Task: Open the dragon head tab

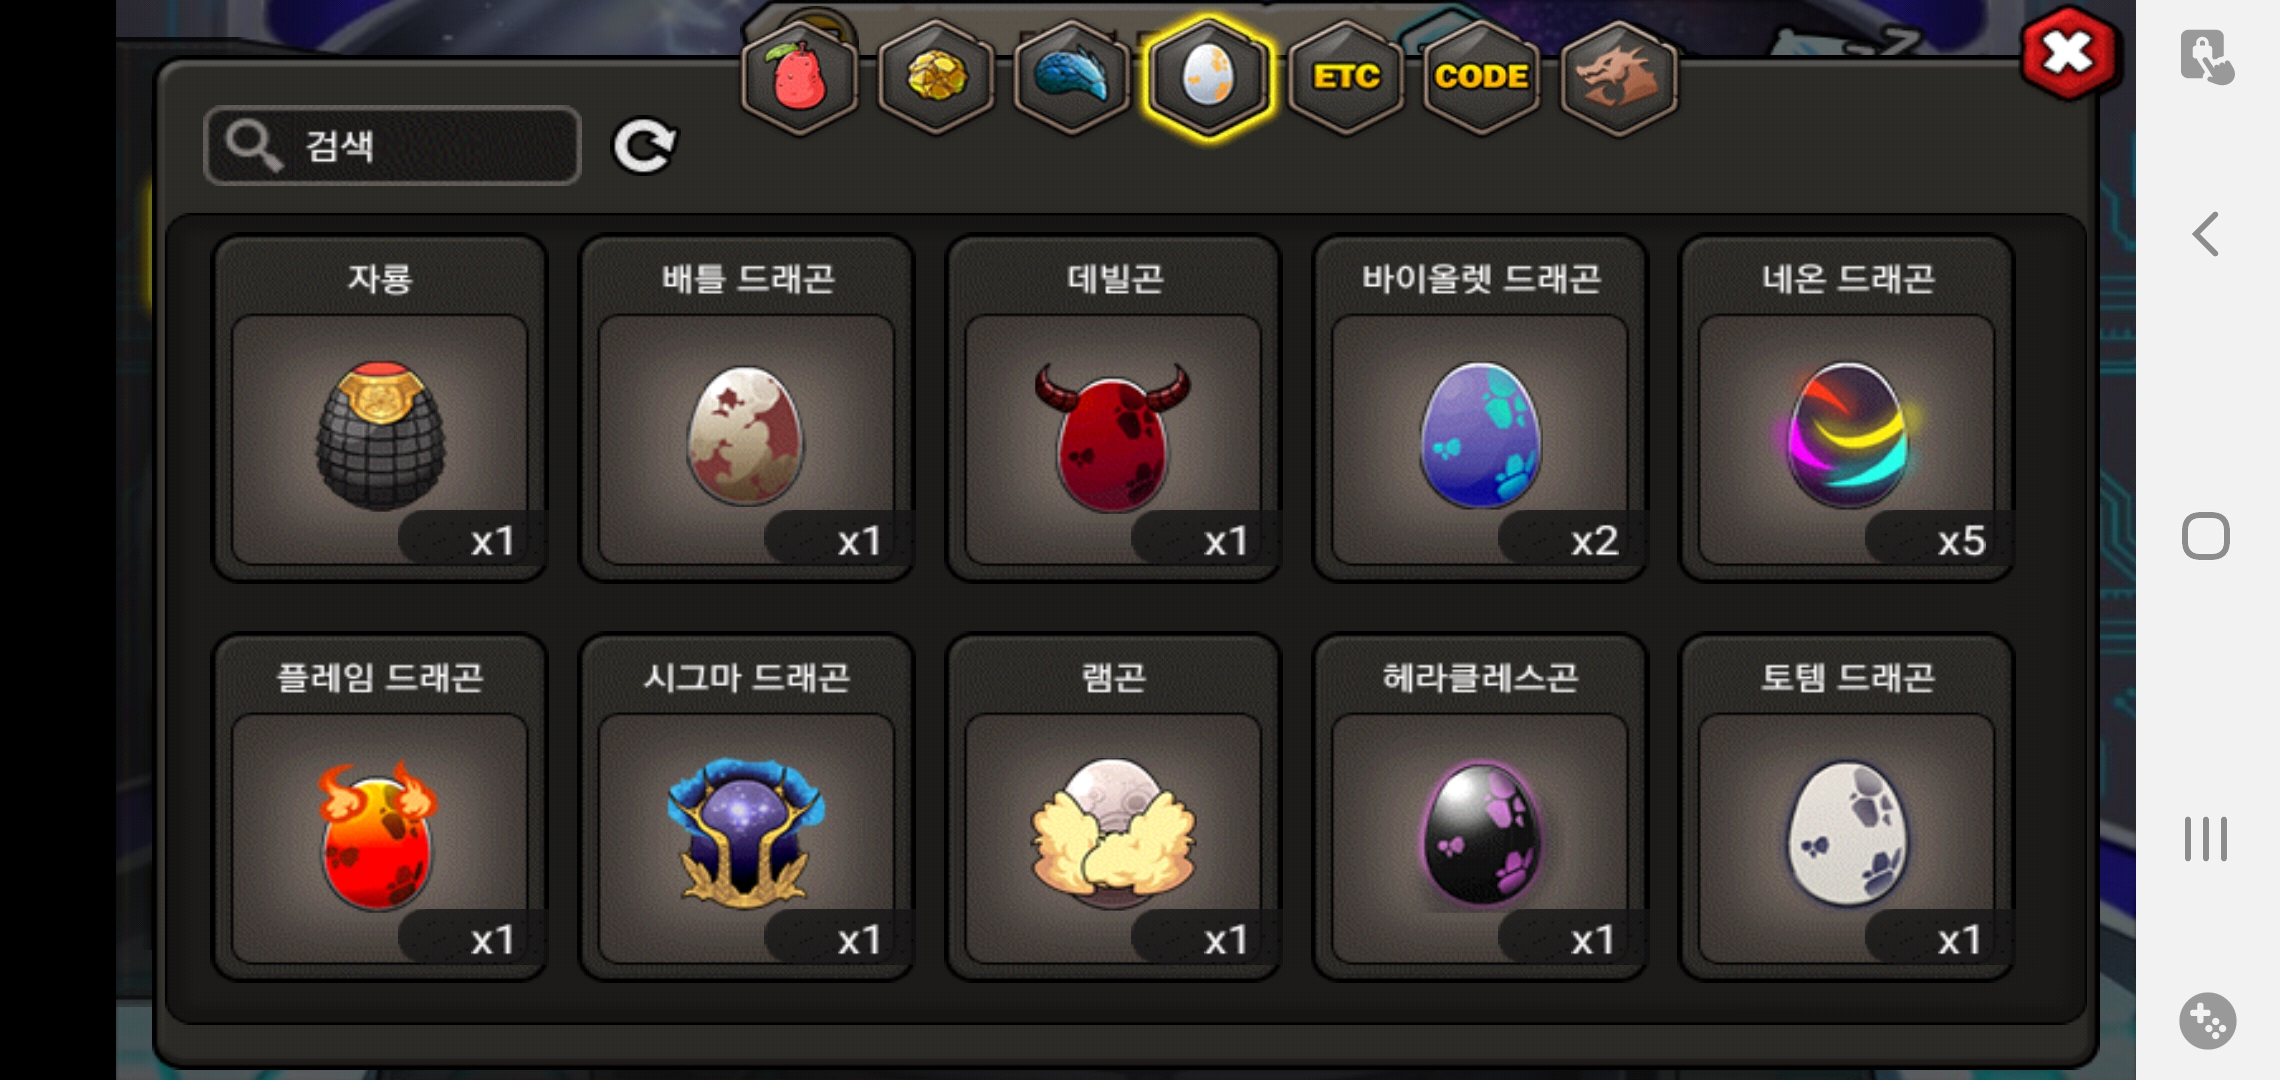Action: pyautogui.click(x=1618, y=77)
